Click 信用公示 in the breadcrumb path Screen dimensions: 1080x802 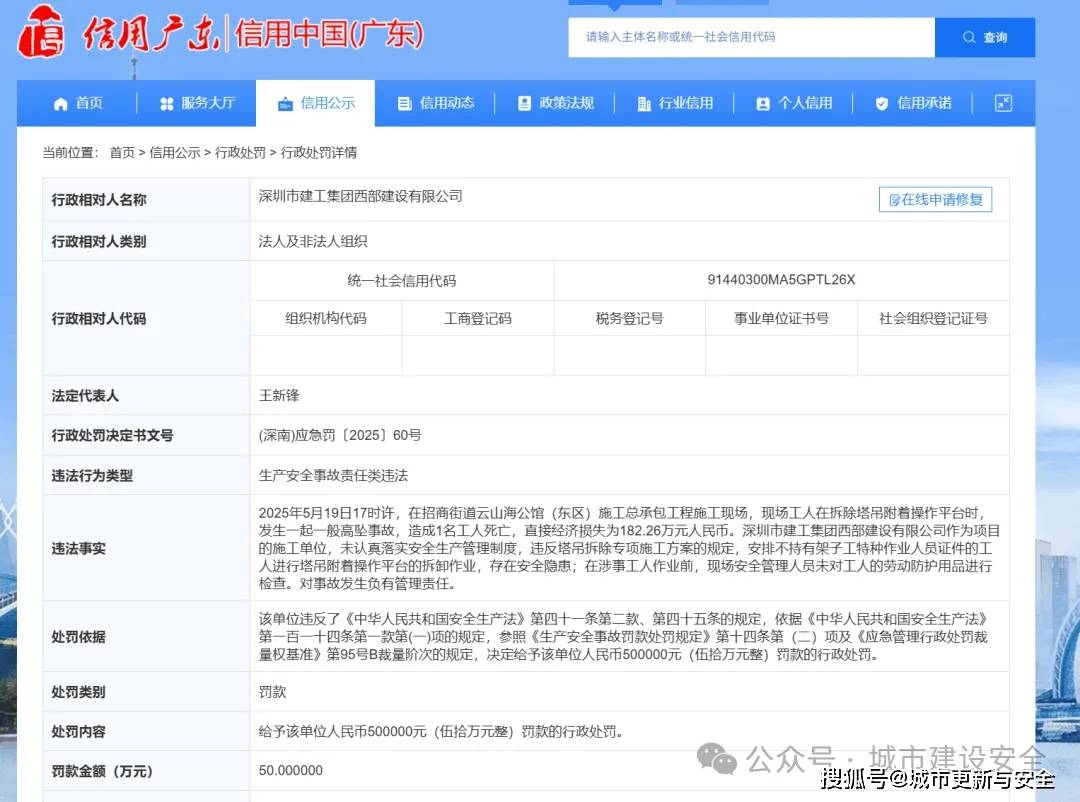tap(175, 152)
